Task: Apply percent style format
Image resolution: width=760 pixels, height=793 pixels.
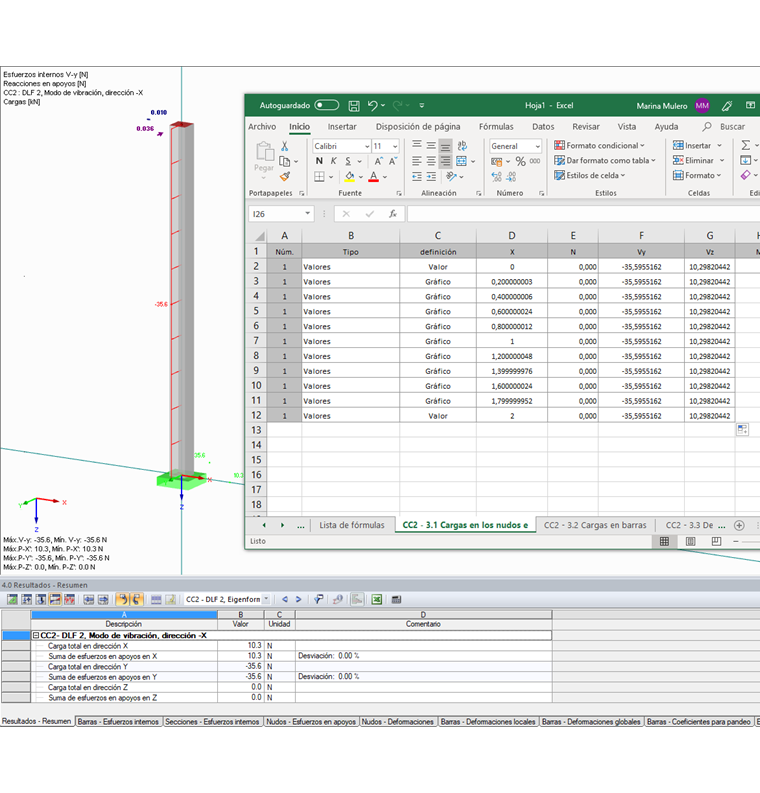Action: point(520,161)
